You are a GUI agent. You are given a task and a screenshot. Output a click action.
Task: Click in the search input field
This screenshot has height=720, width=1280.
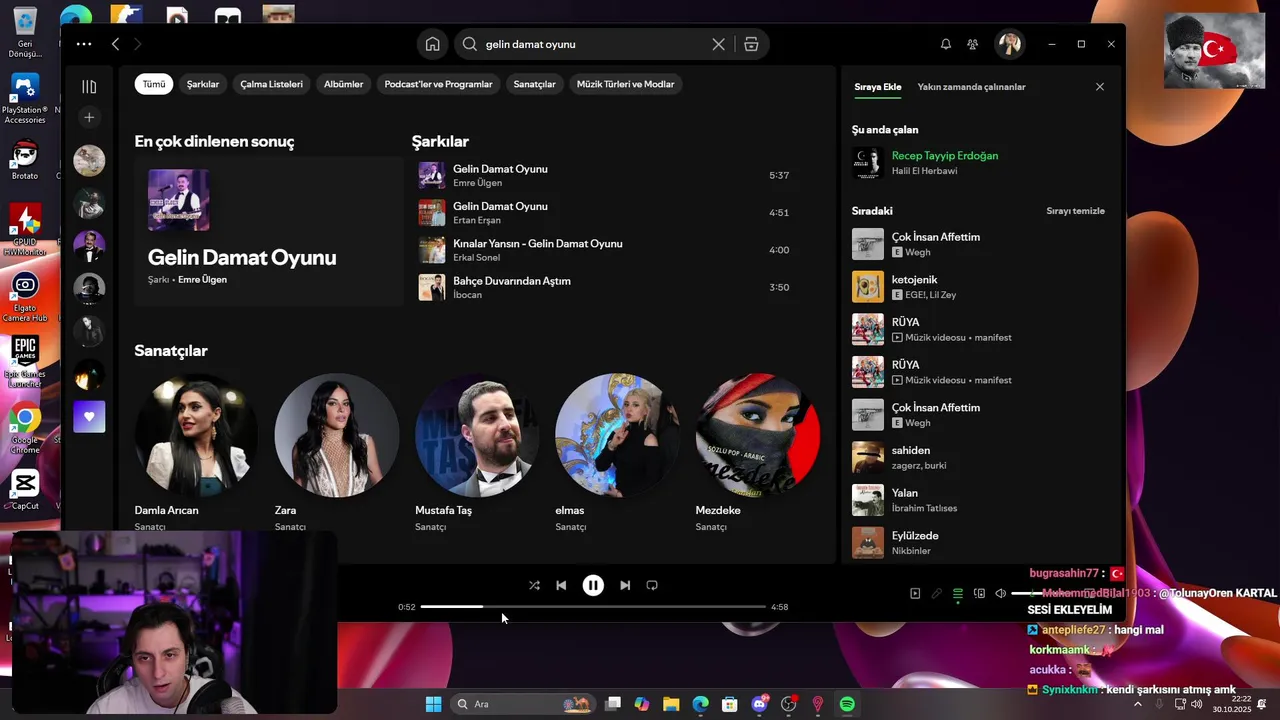pyautogui.click(x=595, y=44)
